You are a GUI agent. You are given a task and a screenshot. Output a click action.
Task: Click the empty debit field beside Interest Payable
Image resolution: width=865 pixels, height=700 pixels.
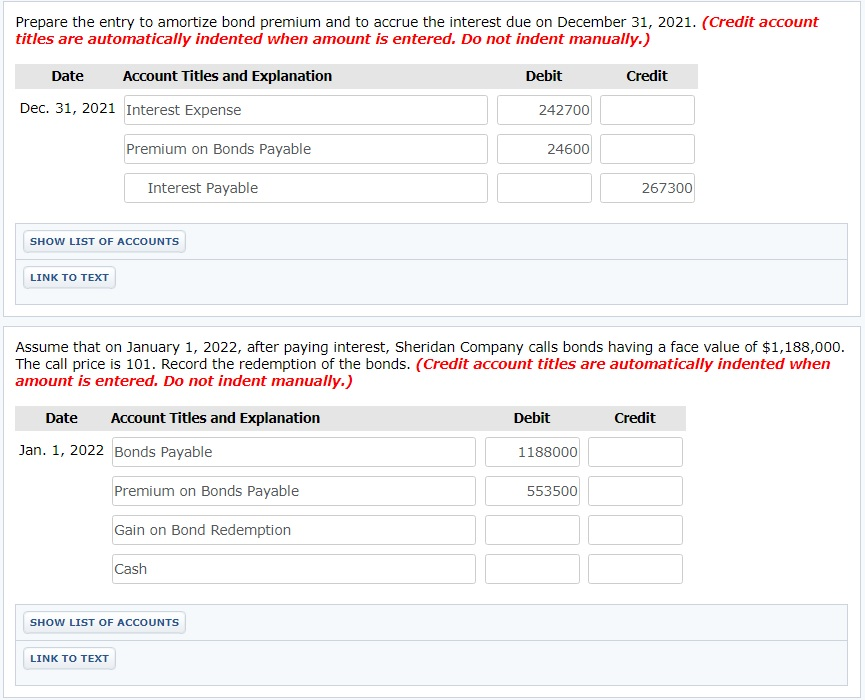[544, 188]
